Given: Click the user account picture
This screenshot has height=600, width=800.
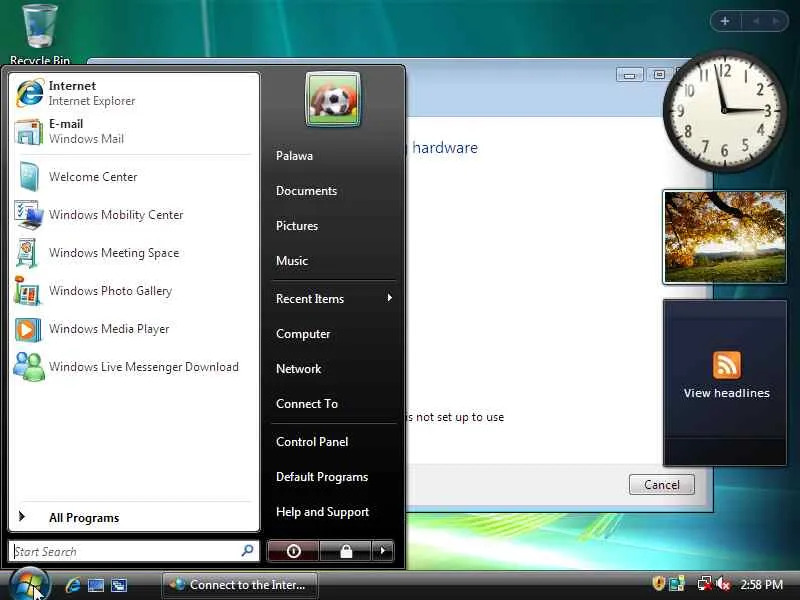Looking at the screenshot, I should 333,99.
